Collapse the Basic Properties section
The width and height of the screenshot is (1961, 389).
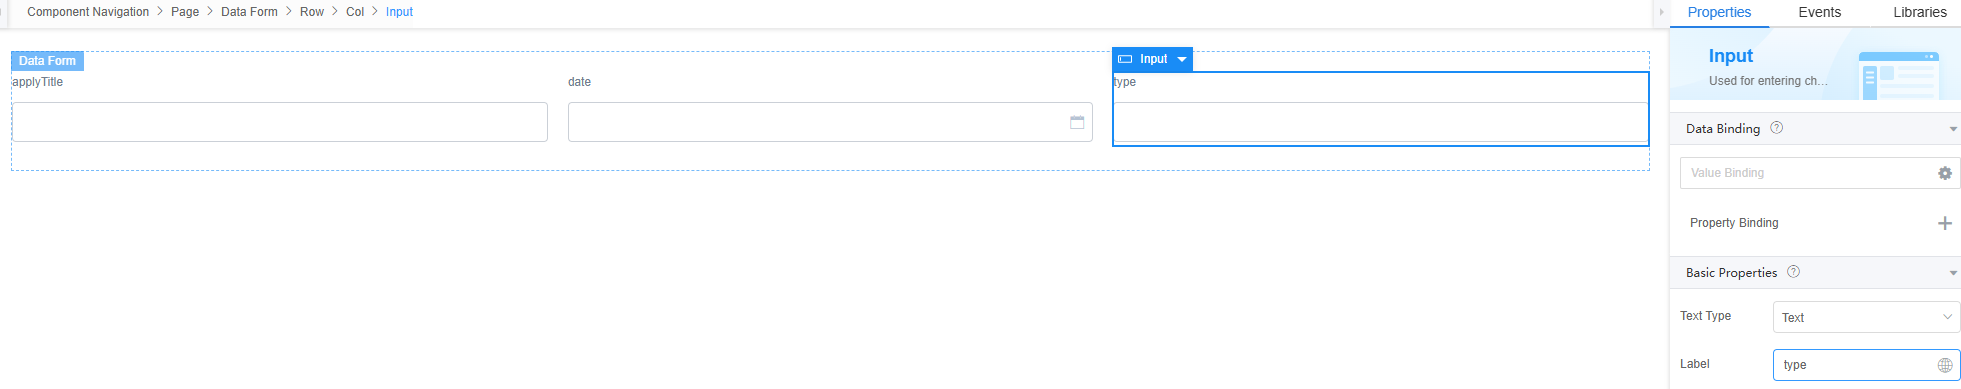click(1952, 273)
